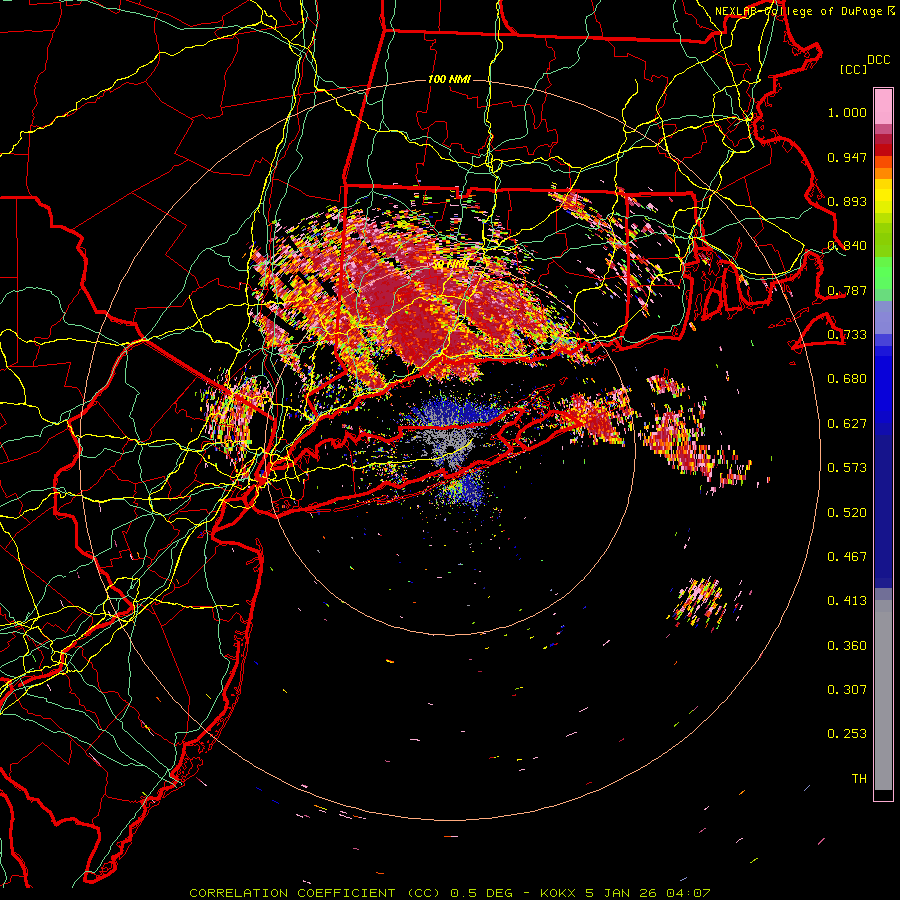Click the 04:07 timestamp in the caption
Image resolution: width=900 pixels, height=900 pixels.
coord(688,893)
